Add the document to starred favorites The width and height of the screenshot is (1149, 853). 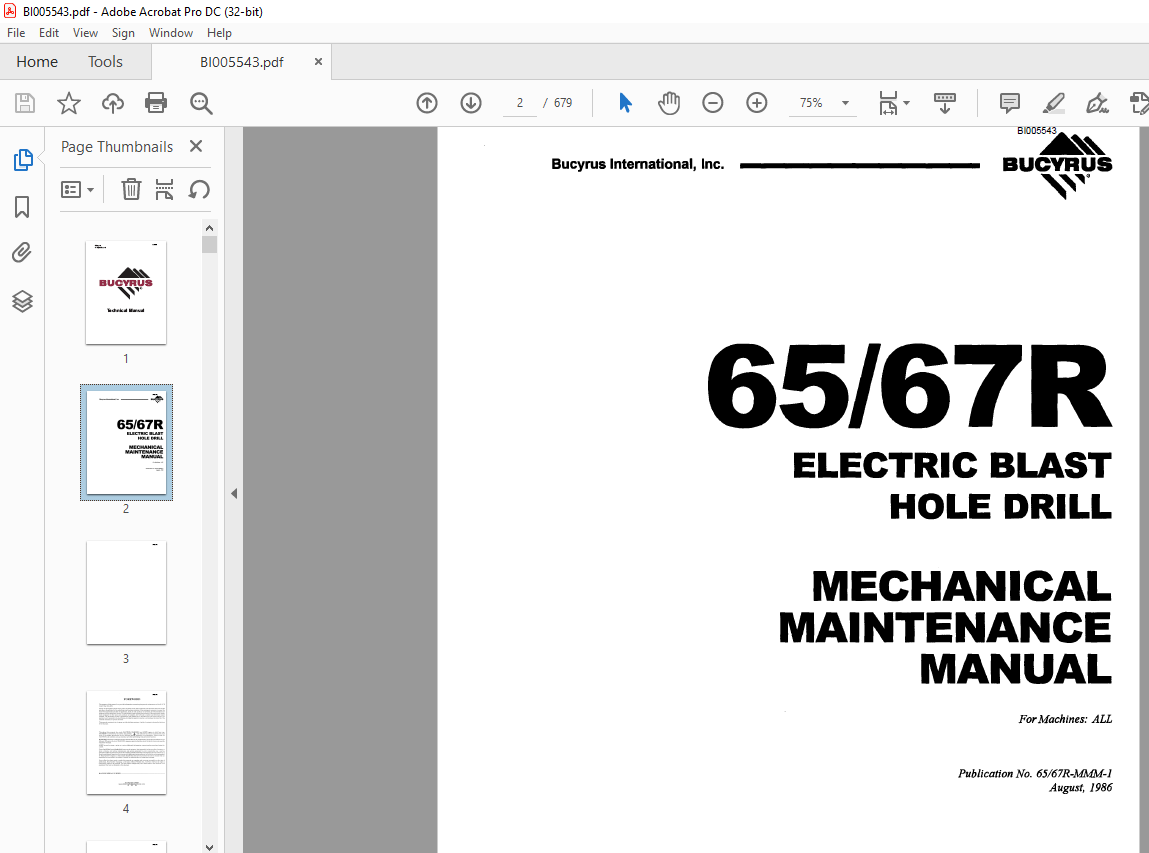click(69, 103)
